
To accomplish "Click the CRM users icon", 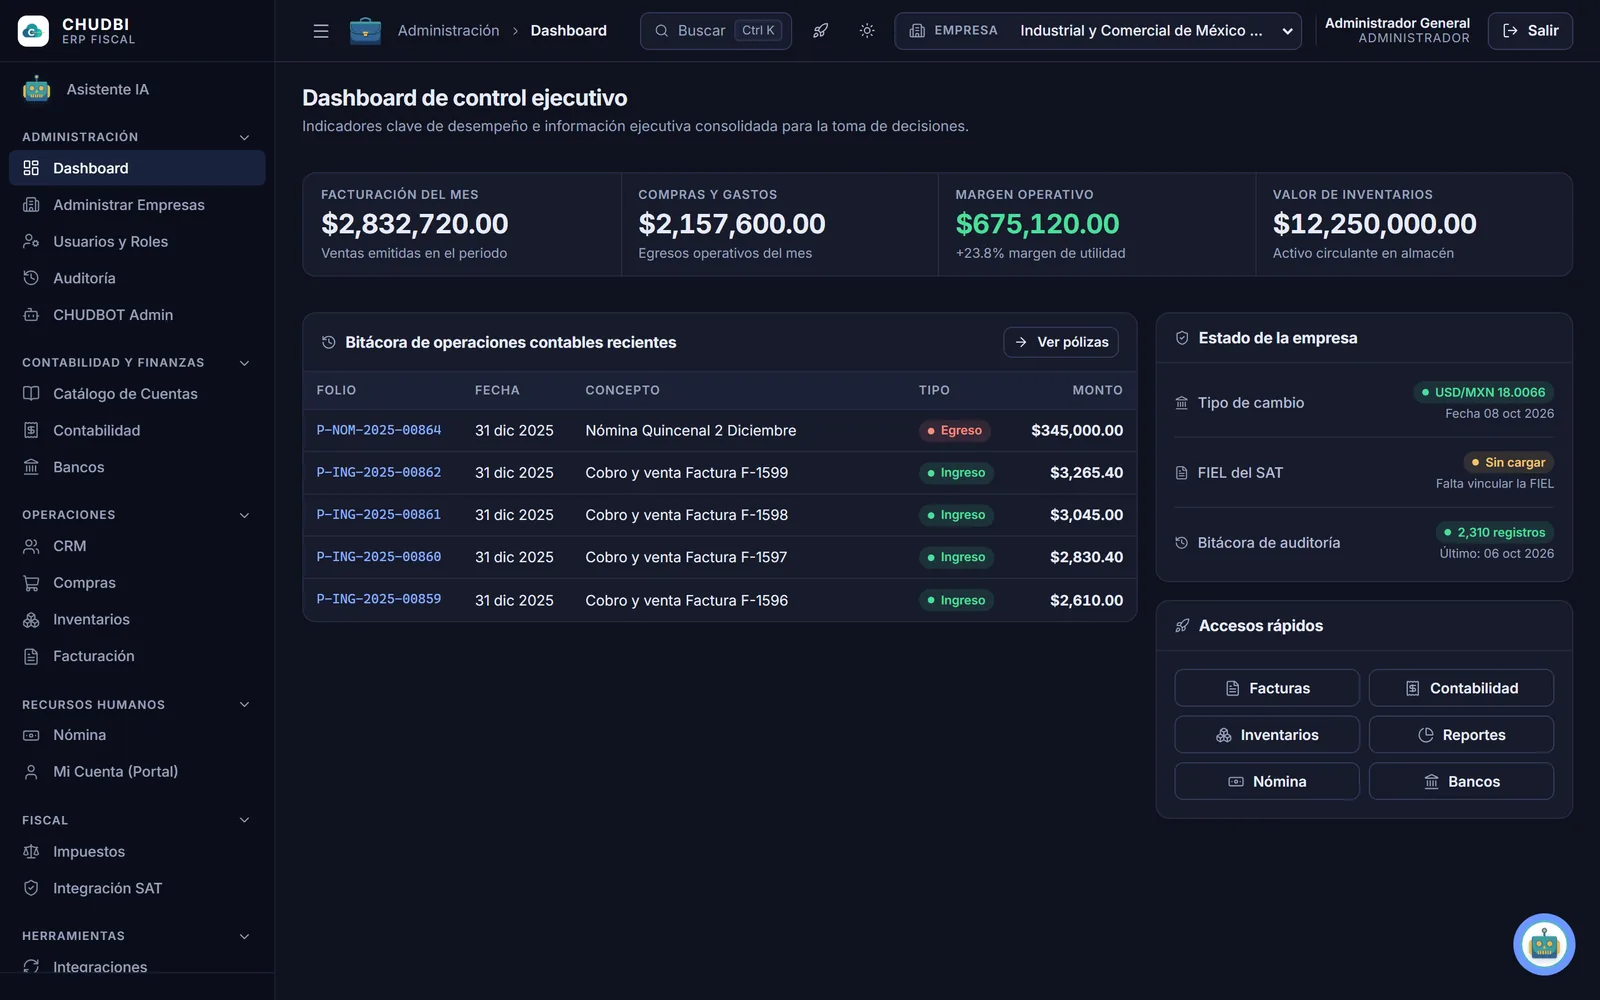I will coord(31,546).
